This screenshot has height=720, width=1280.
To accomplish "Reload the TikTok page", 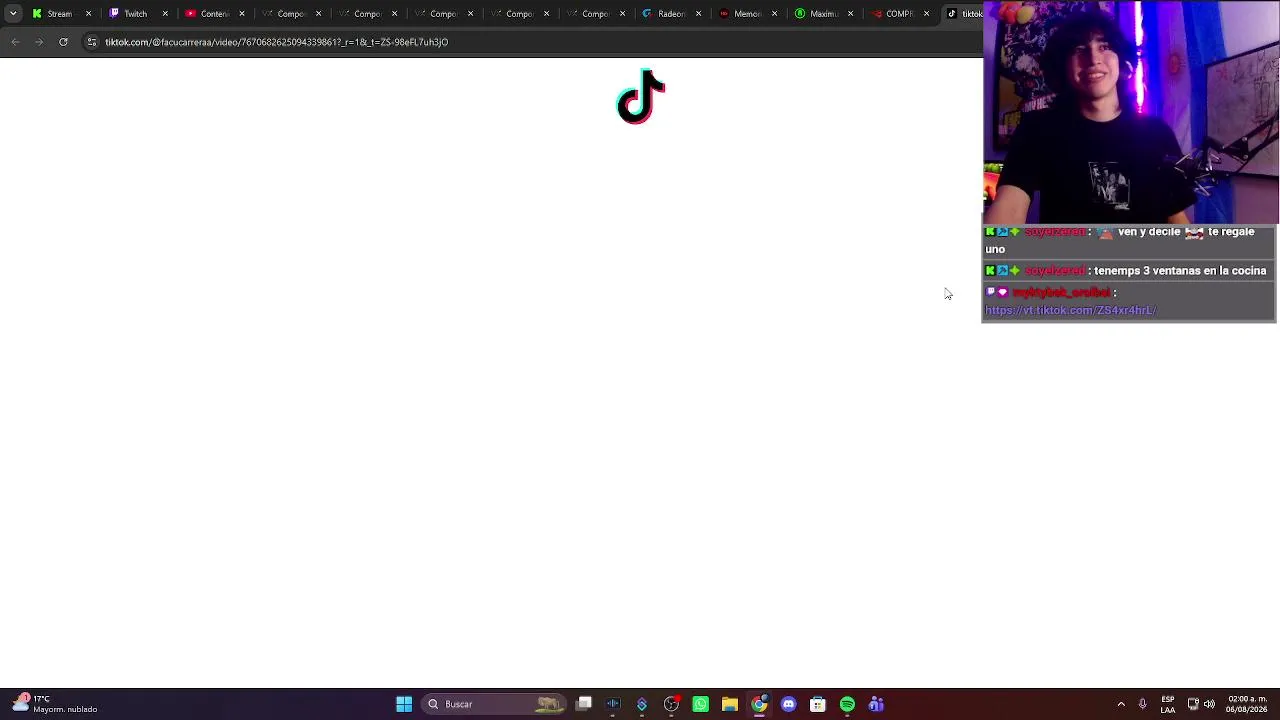I will click(63, 42).
